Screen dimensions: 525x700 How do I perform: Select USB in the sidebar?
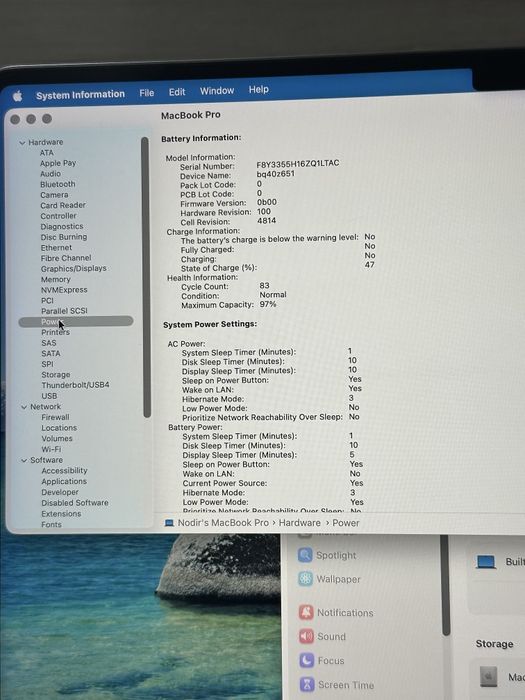coord(49,396)
